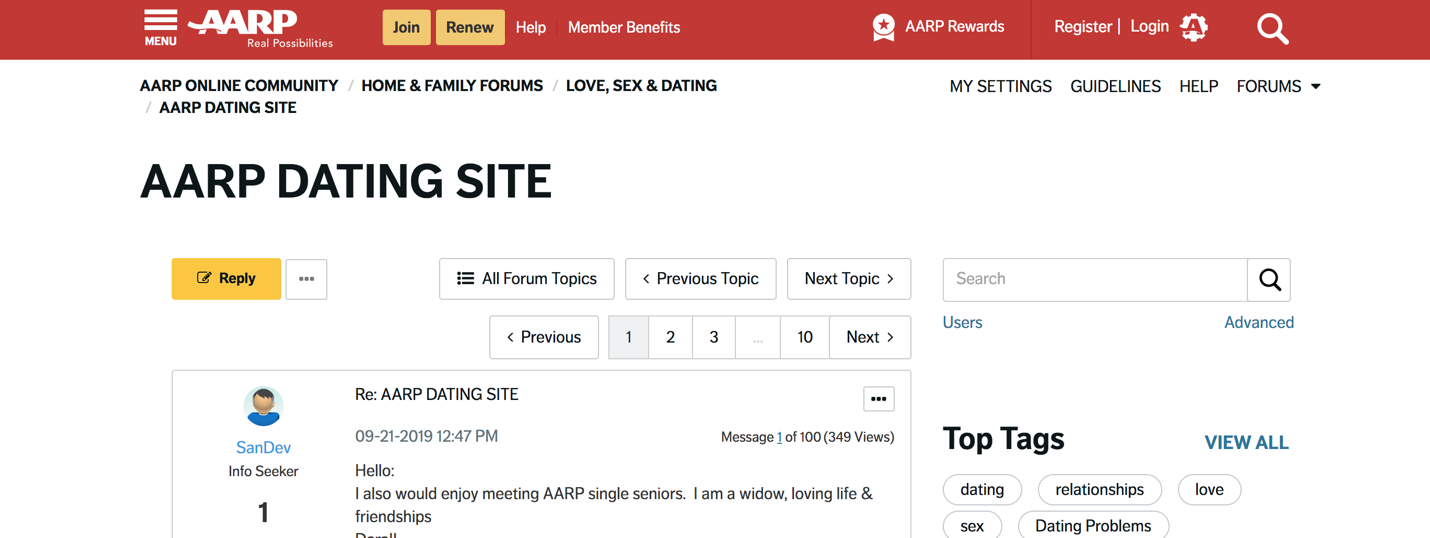Viewport: 1430px width, 538px height.
Task: Go to Love, Sex & Dating breadcrumb
Action: 641,86
